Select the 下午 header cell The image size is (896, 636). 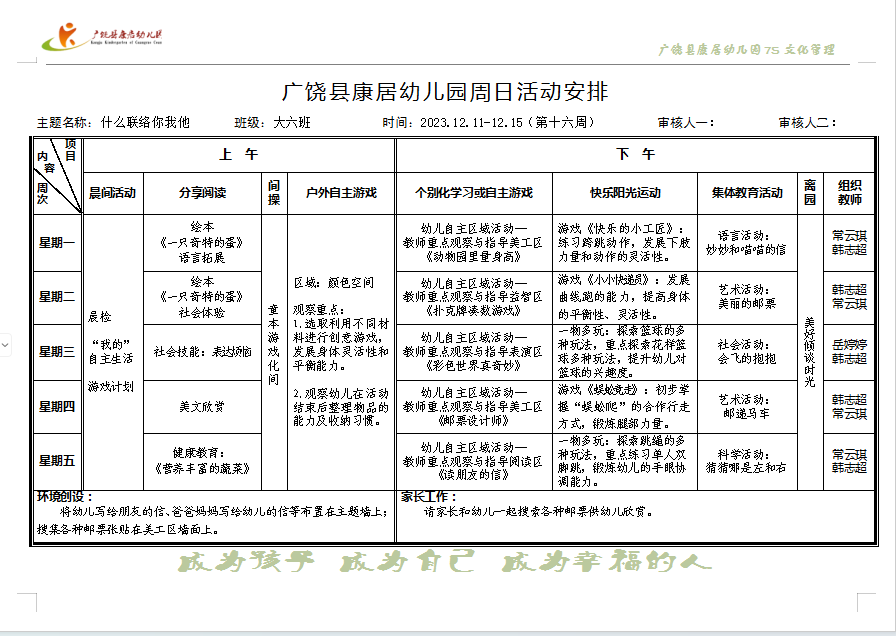click(x=635, y=154)
